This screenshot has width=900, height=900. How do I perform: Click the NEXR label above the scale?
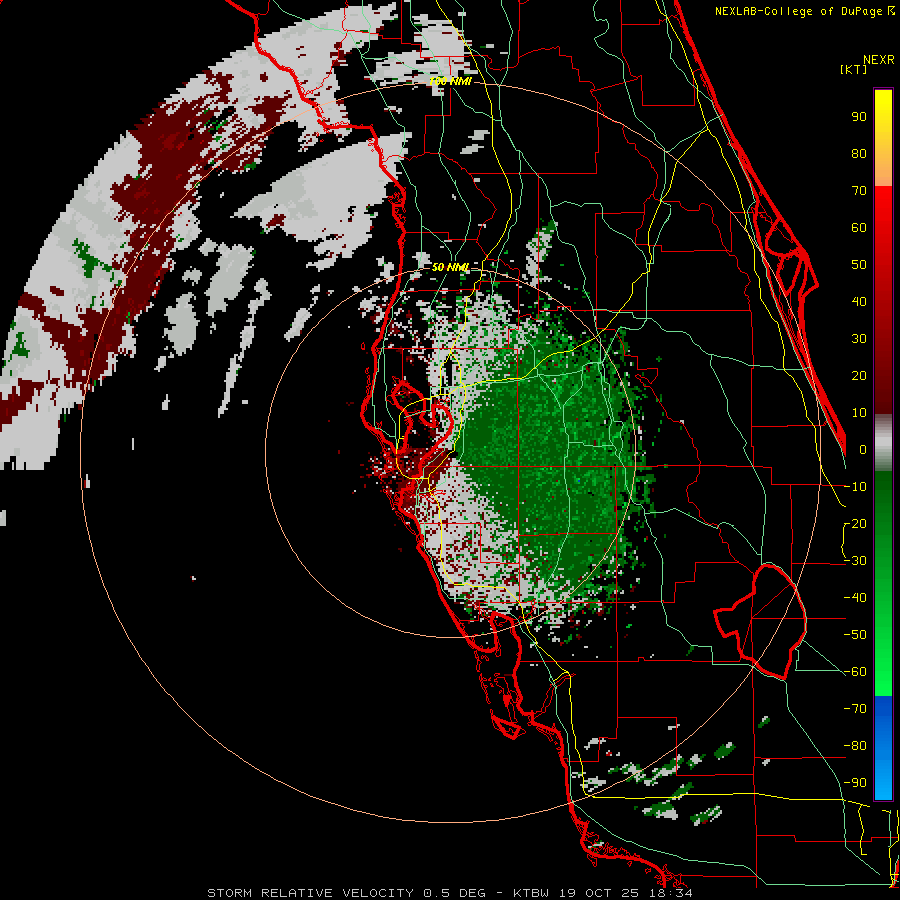[x=879, y=60]
